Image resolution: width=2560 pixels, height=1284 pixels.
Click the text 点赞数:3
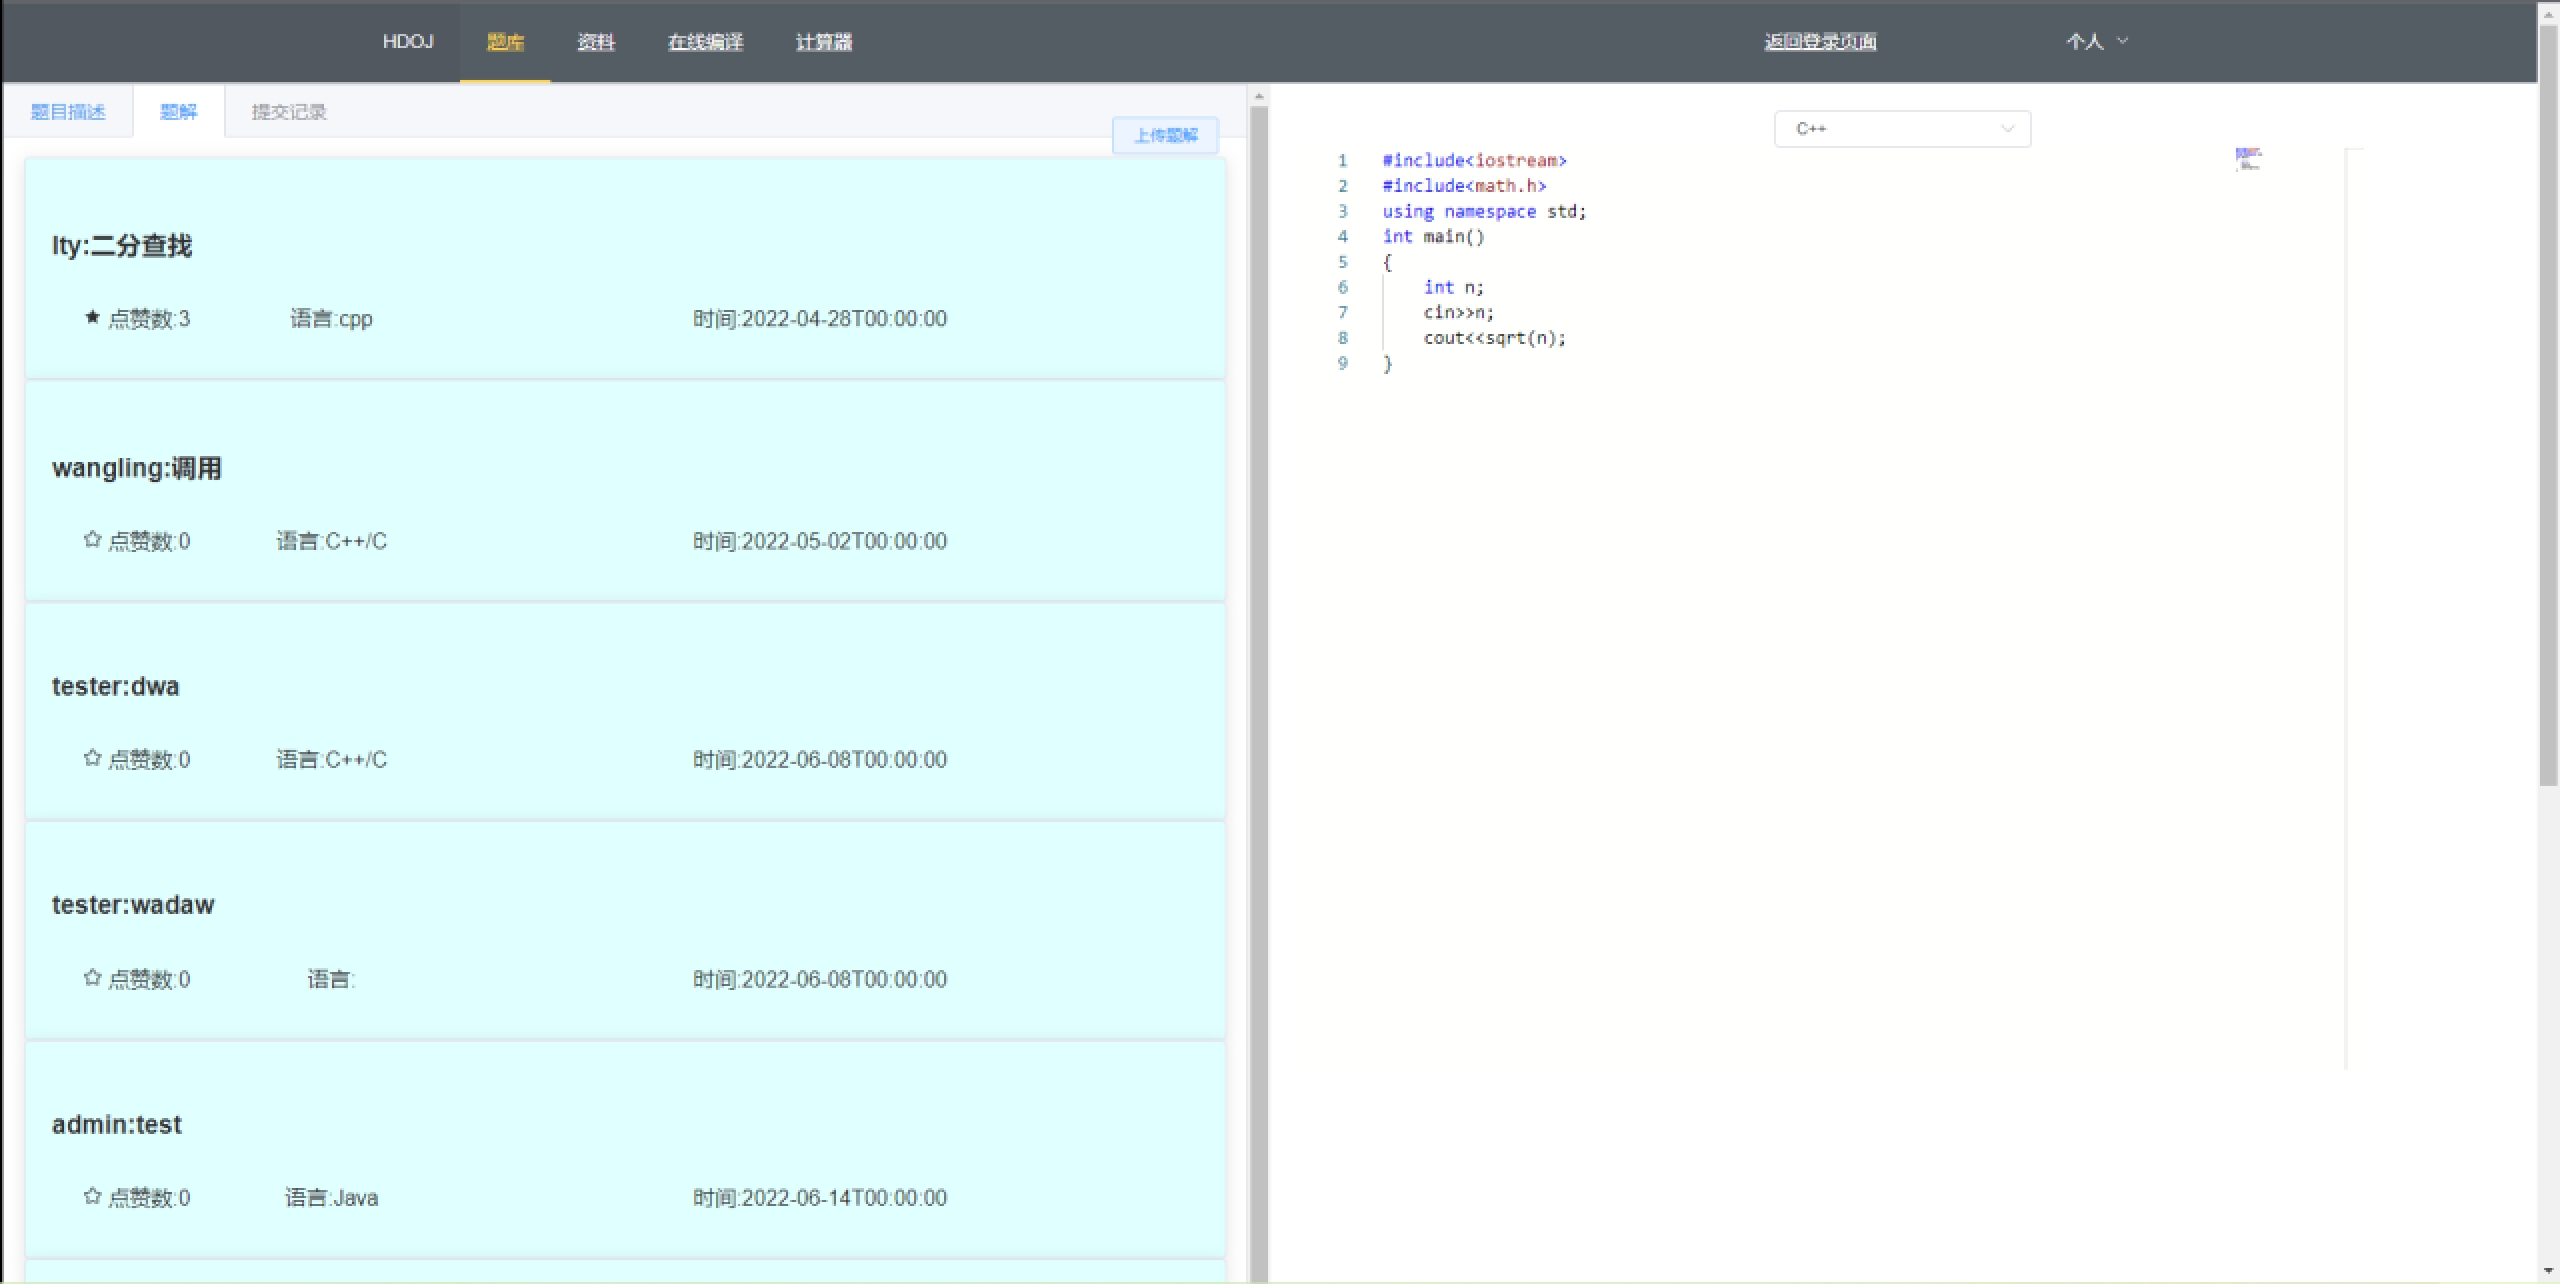[149, 319]
